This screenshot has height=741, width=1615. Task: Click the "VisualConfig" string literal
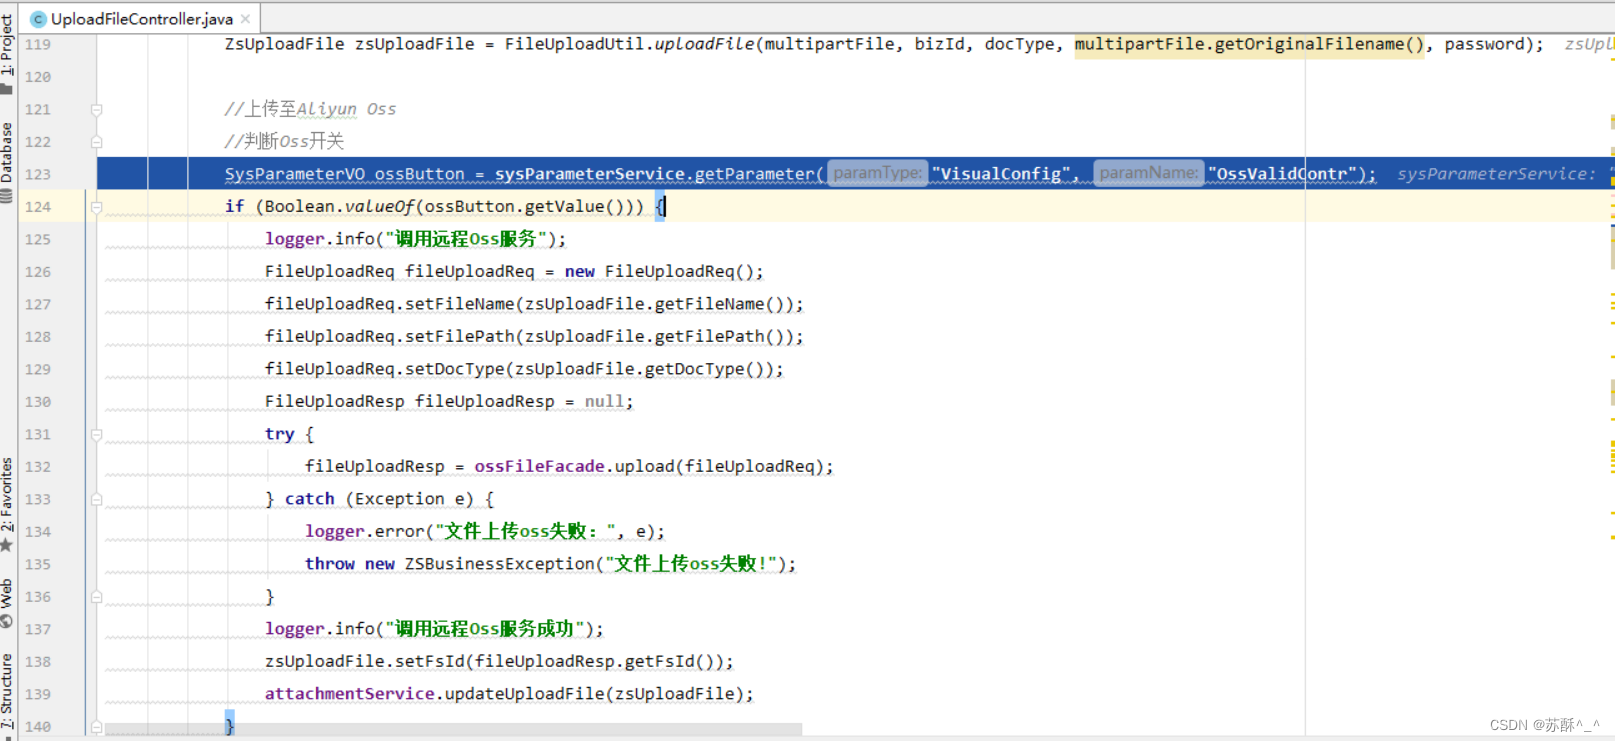click(x=1001, y=174)
